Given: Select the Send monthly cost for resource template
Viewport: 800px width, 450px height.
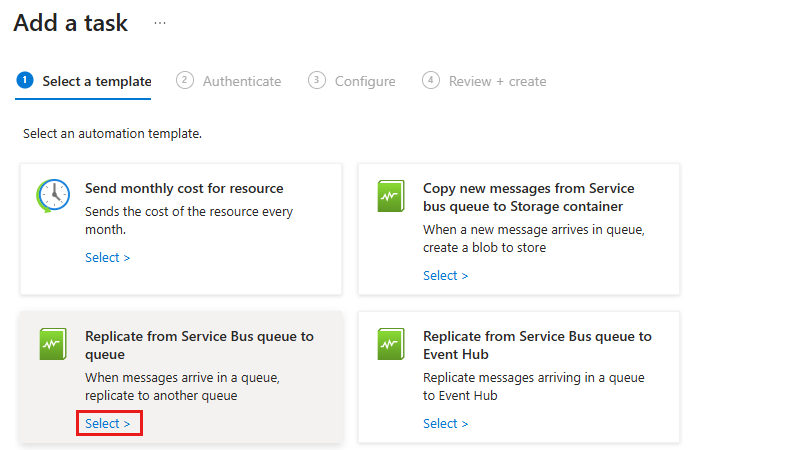Looking at the screenshot, I should click(x=108, y=258).
